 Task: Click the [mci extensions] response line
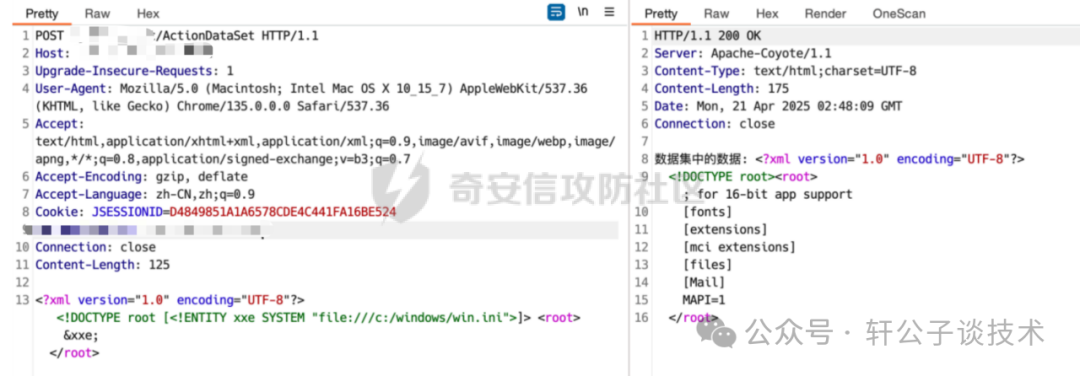(x=739, y=247)
